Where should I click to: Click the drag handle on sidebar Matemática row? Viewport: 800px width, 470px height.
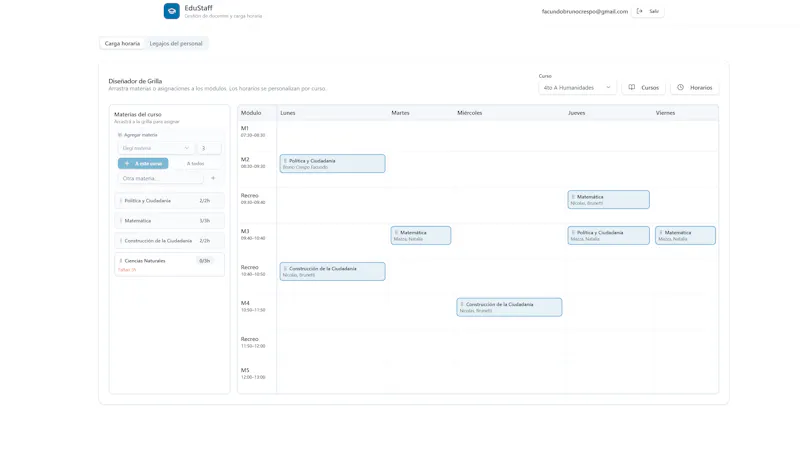(121, 221)
